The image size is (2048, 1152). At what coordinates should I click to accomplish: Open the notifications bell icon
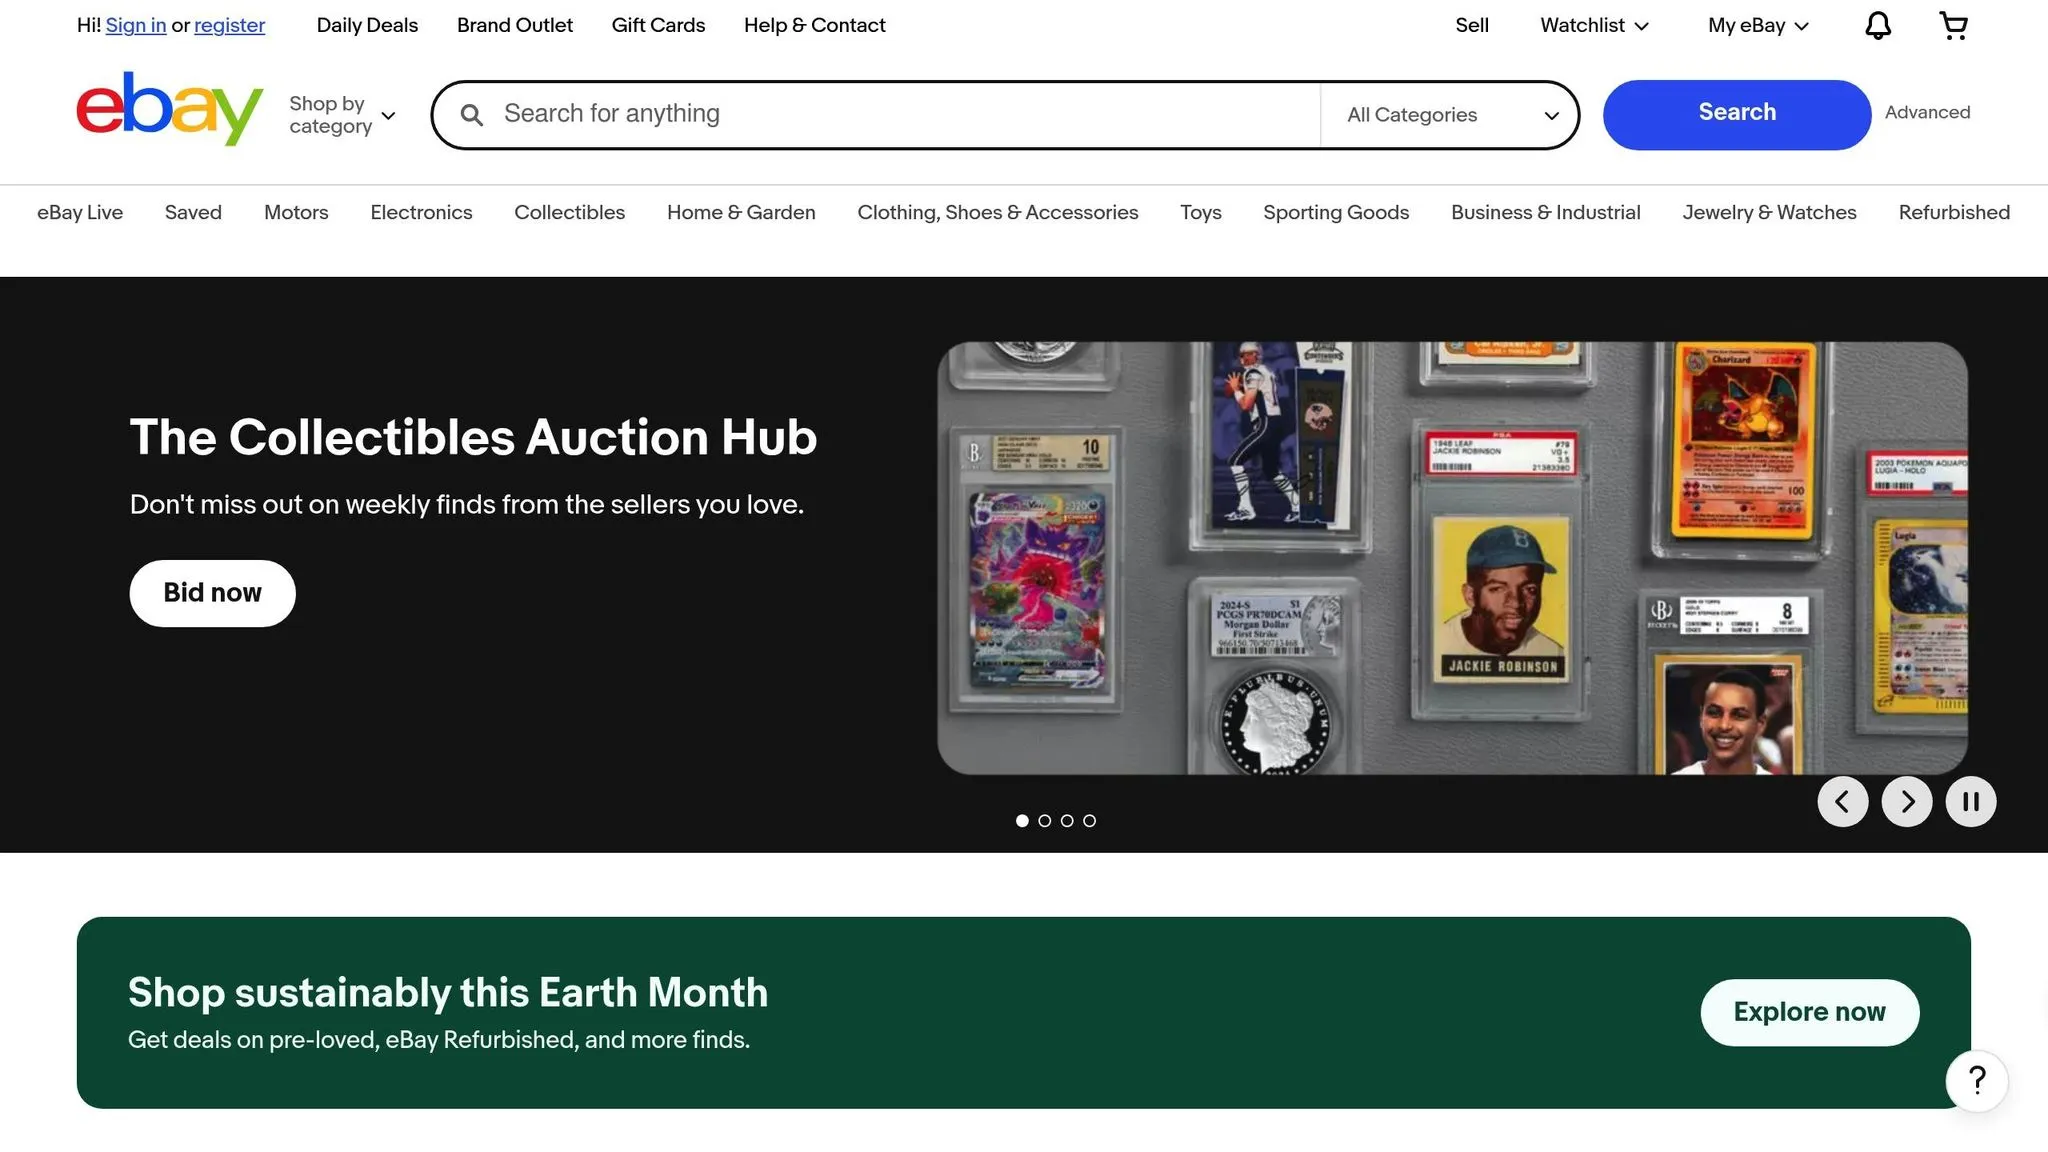(x=1878, y=25)
